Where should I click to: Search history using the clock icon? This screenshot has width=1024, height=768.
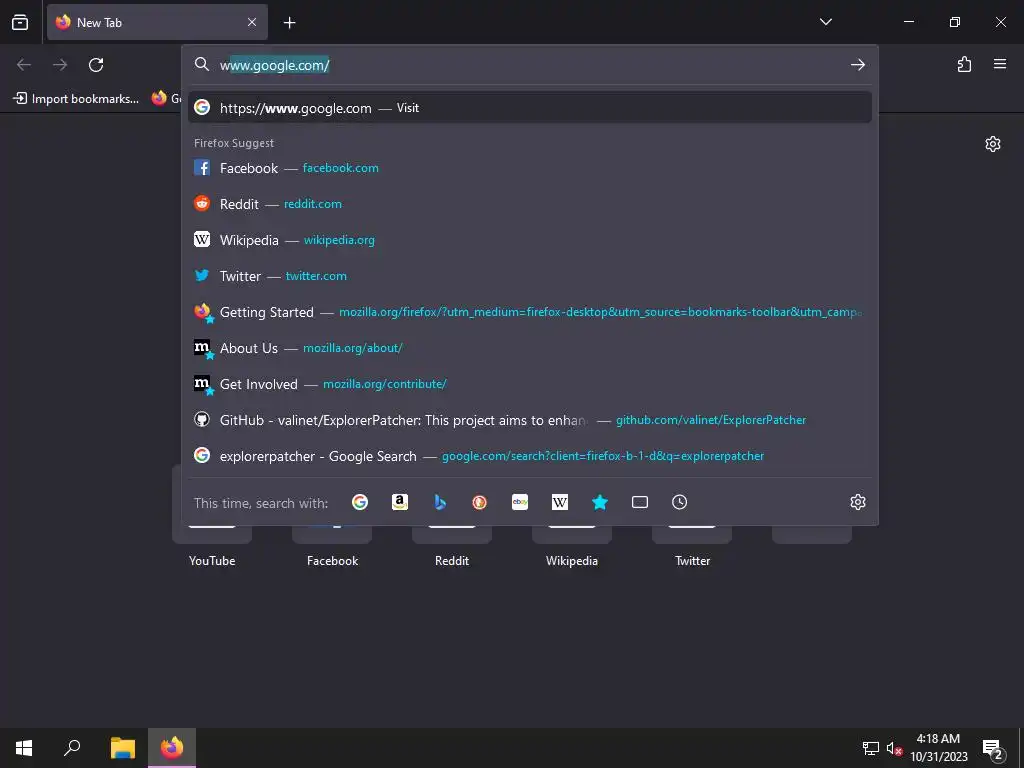680,502
